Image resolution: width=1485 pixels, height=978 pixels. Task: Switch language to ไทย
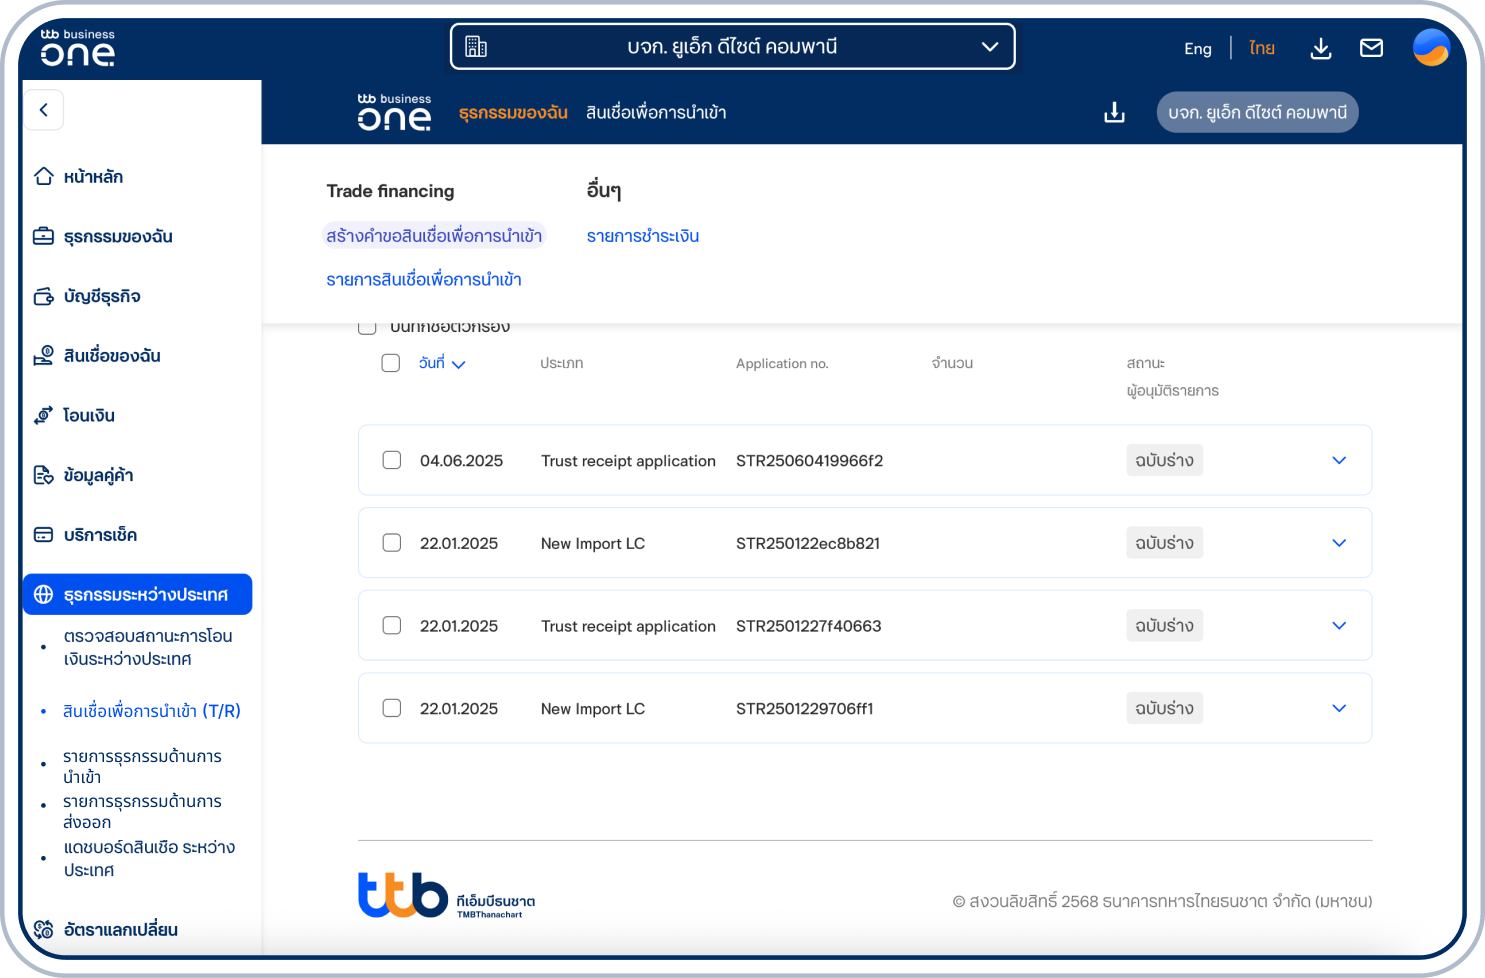(x=1262, y=48)
